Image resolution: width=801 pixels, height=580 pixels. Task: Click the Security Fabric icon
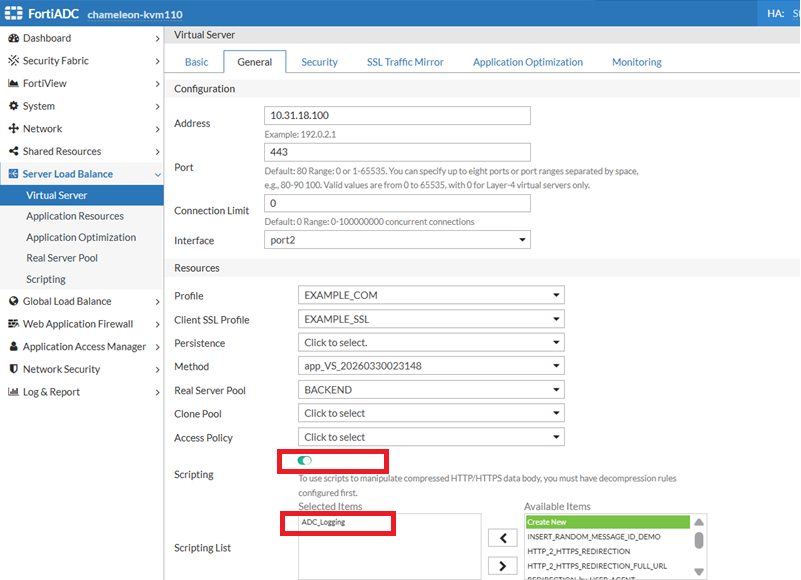pyautogui.click(x=14, y=61)
